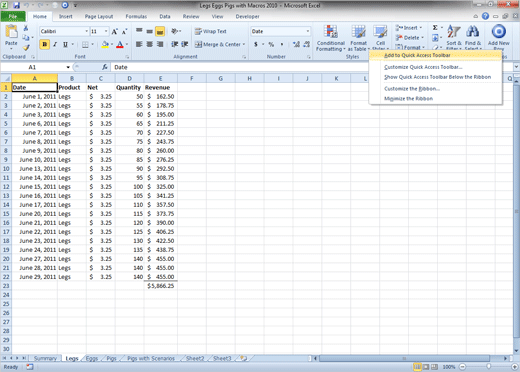Click Merge & Center button

coord(219,44)
